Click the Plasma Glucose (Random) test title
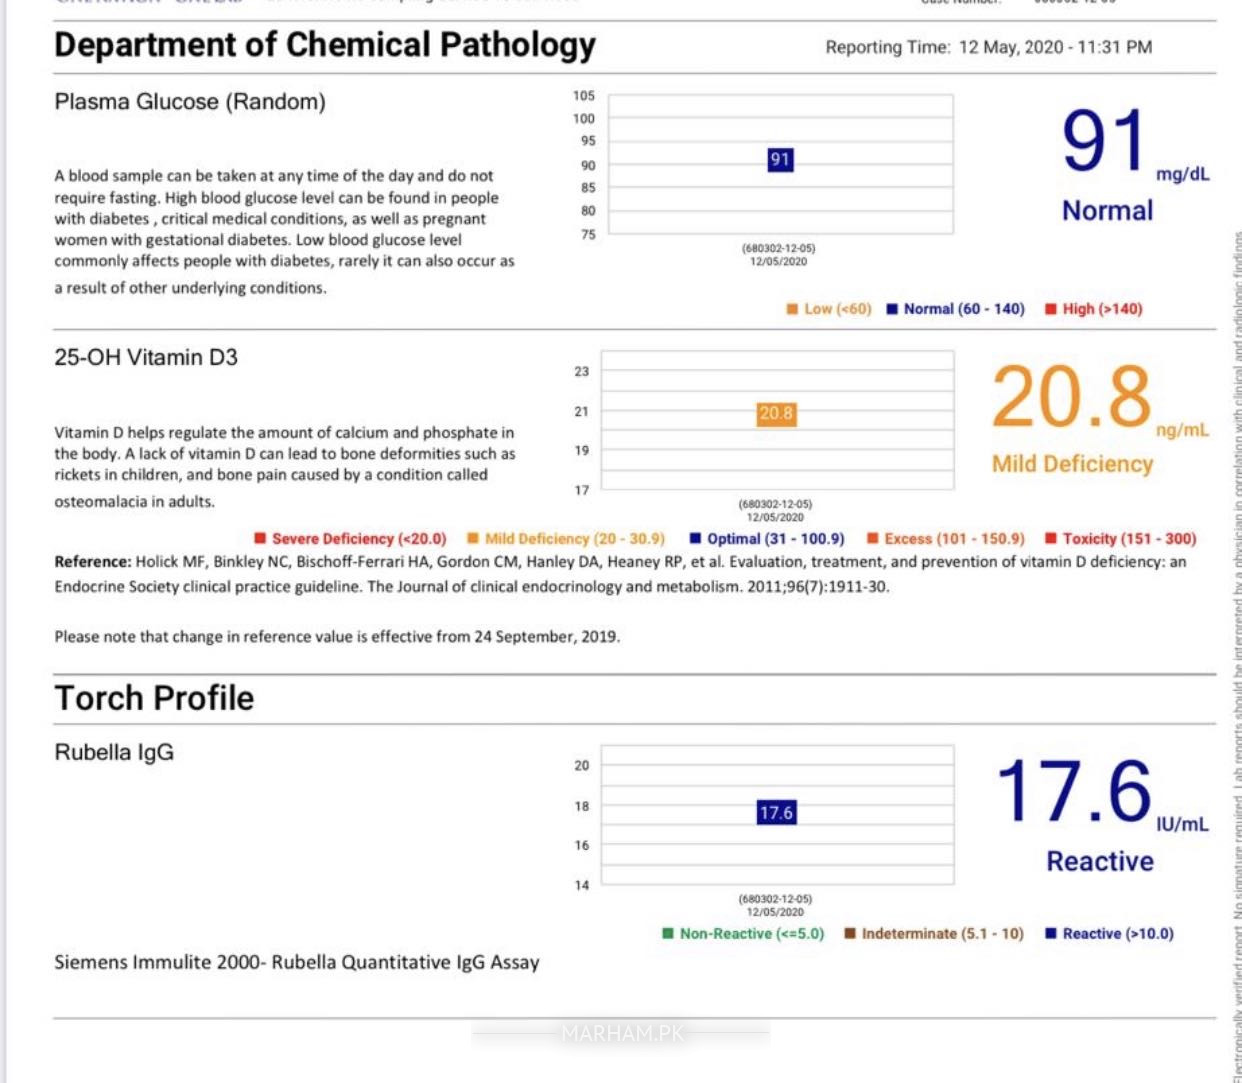Image resolution: width=1242 pixels, height=1083 pixels. pos(190,102)
